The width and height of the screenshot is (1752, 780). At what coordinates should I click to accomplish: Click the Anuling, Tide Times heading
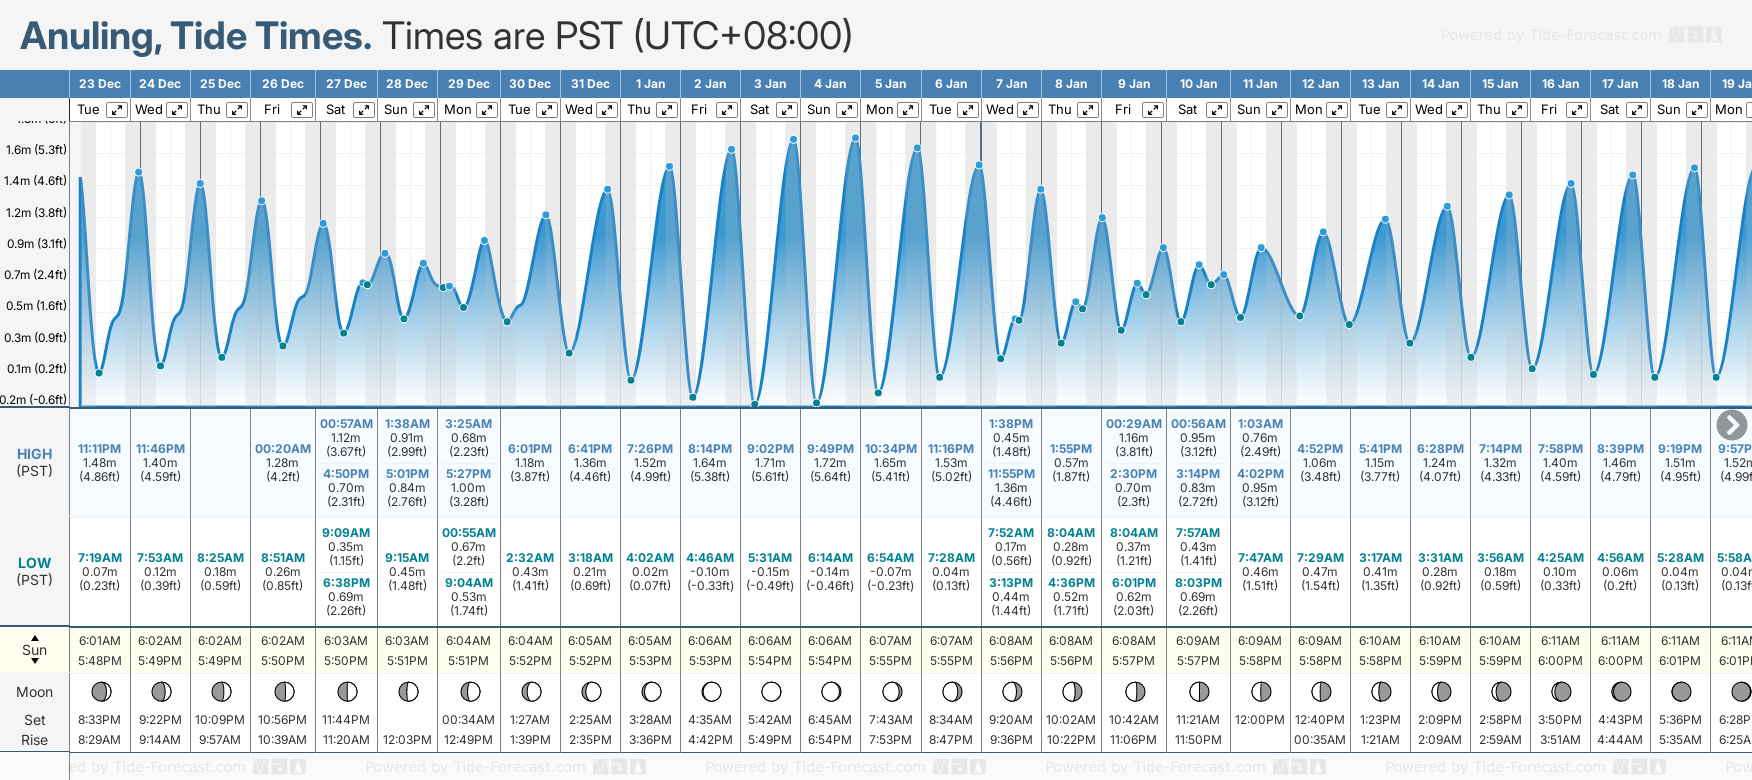tap(196, 36)
